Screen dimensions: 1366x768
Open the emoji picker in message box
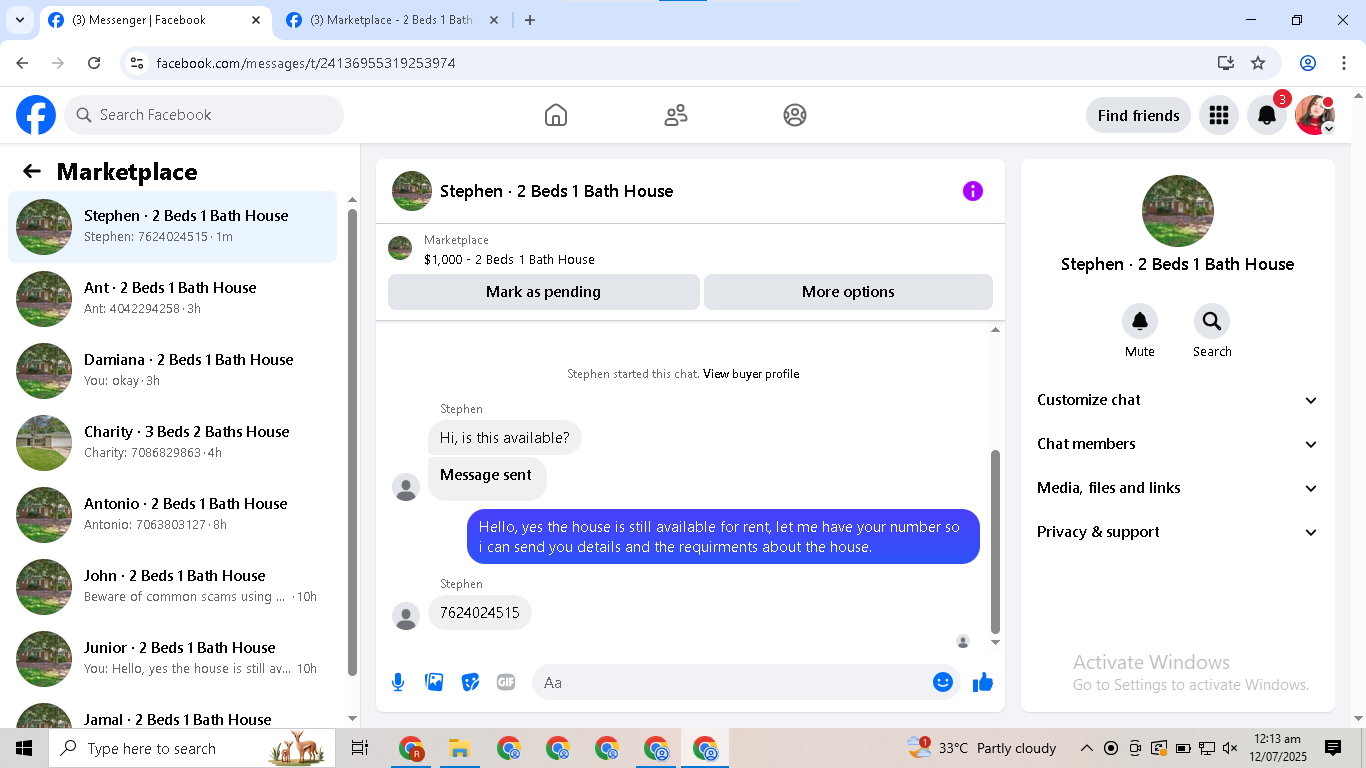tap(942, 682)
